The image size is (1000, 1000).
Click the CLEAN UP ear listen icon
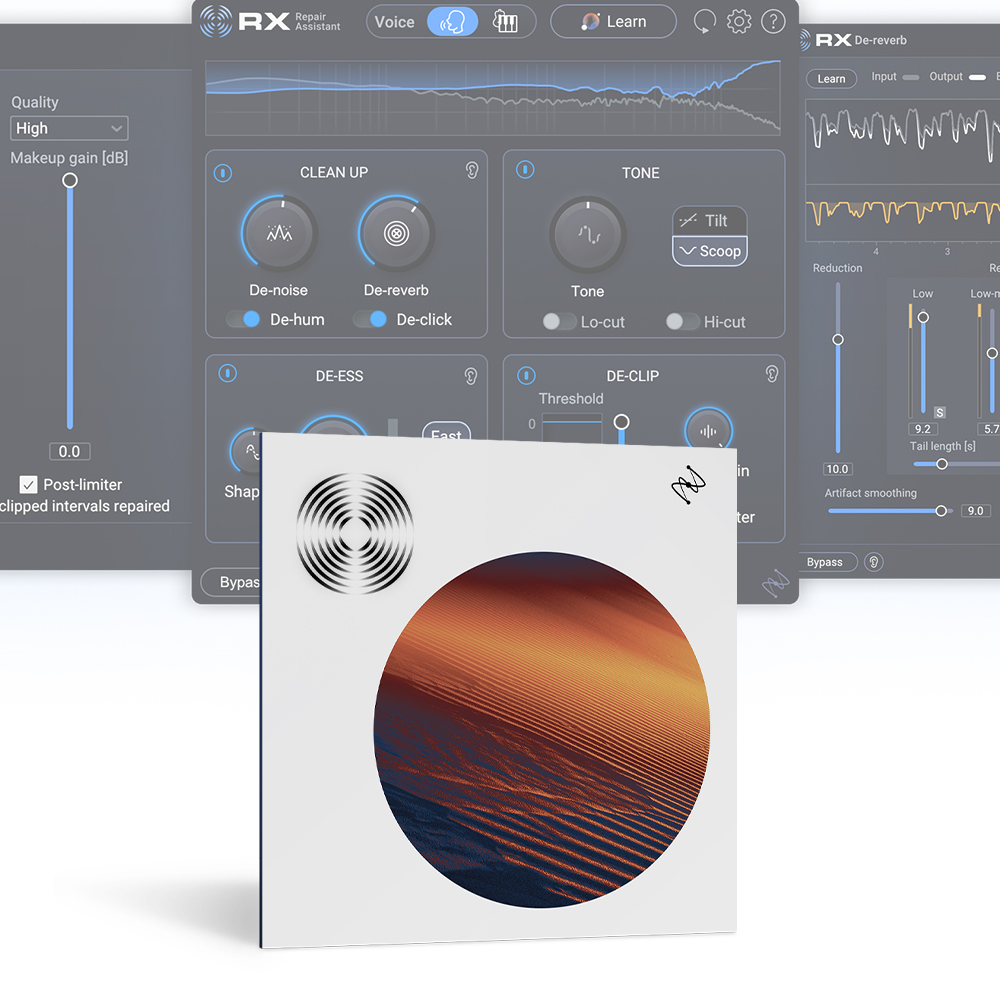(x=471, y=170)
